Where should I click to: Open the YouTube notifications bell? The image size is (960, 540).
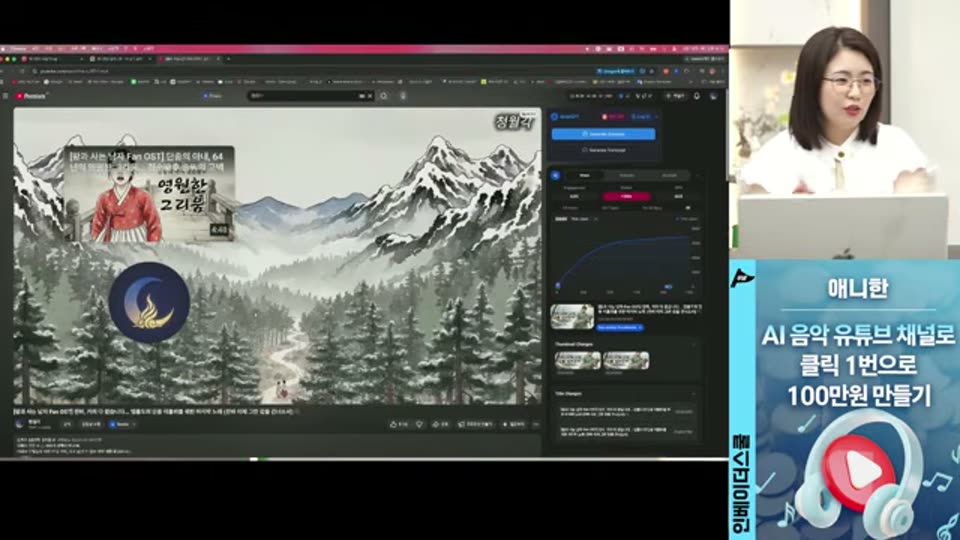click(697, 96)
